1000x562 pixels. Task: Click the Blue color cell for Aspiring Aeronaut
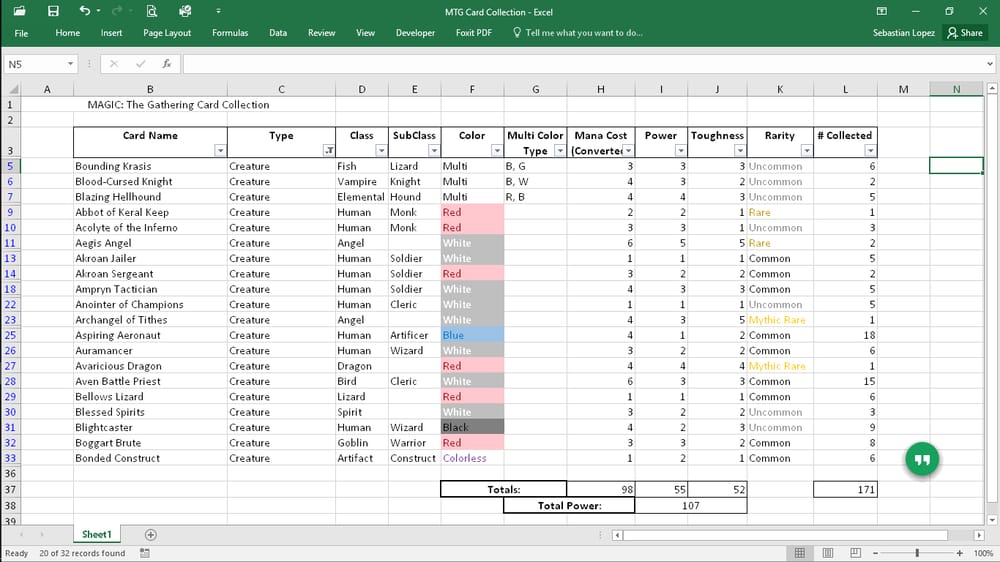click(x=472, y=336)
